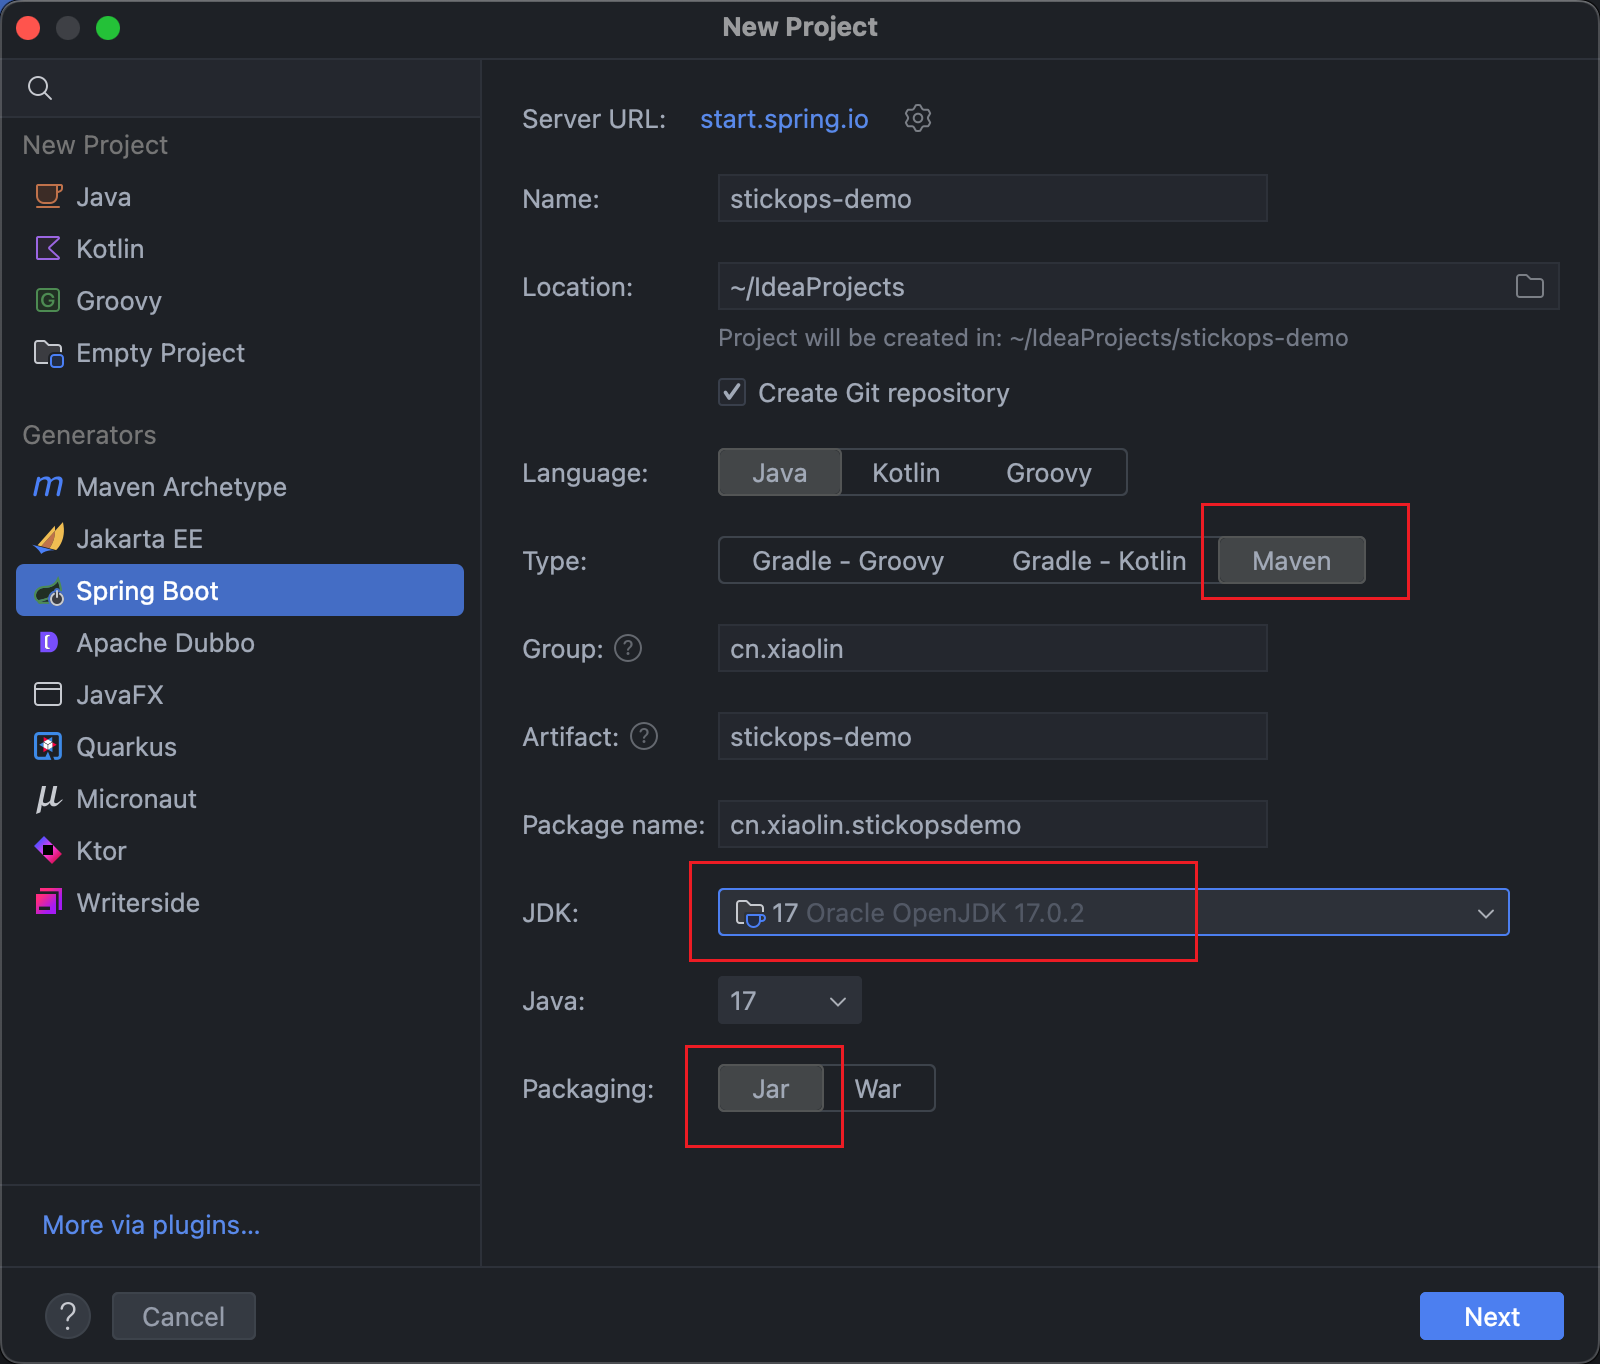The width and height of the screenshot is (1600, 1364).
Task: Click inside the Artifact text field
Action: pyautogui.click(x=991, y=737)
